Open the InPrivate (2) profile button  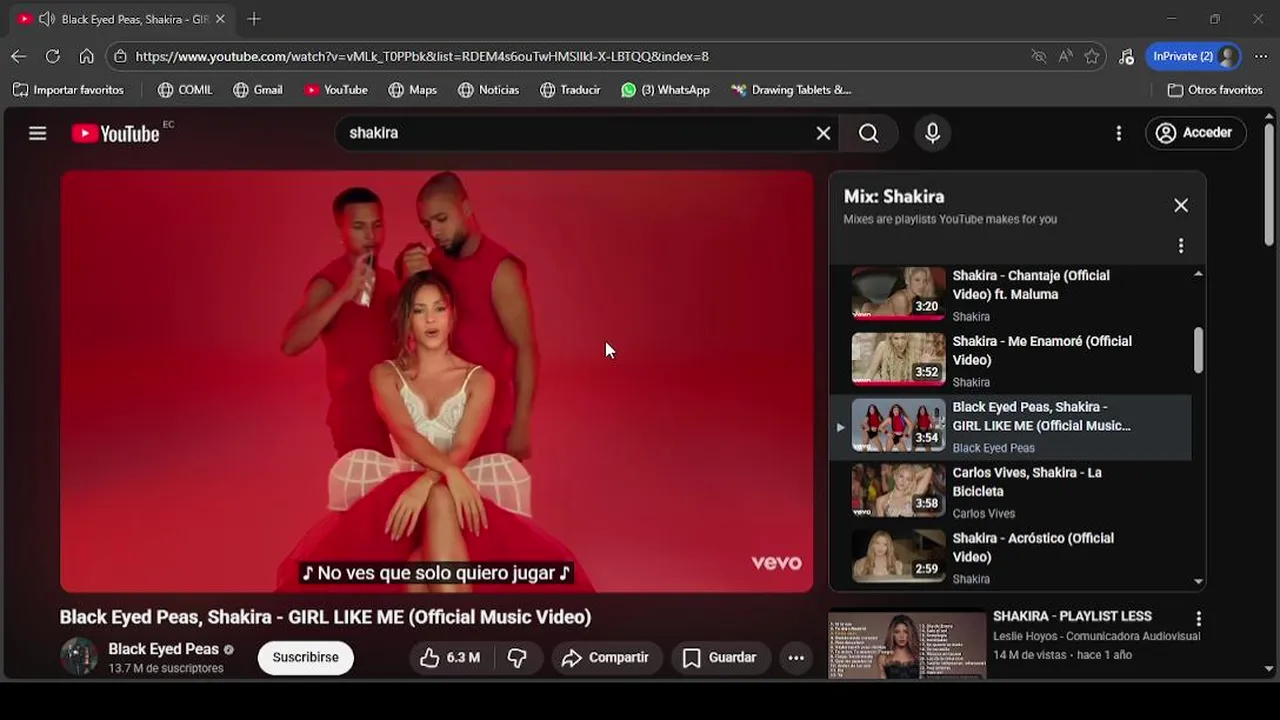1194,57
